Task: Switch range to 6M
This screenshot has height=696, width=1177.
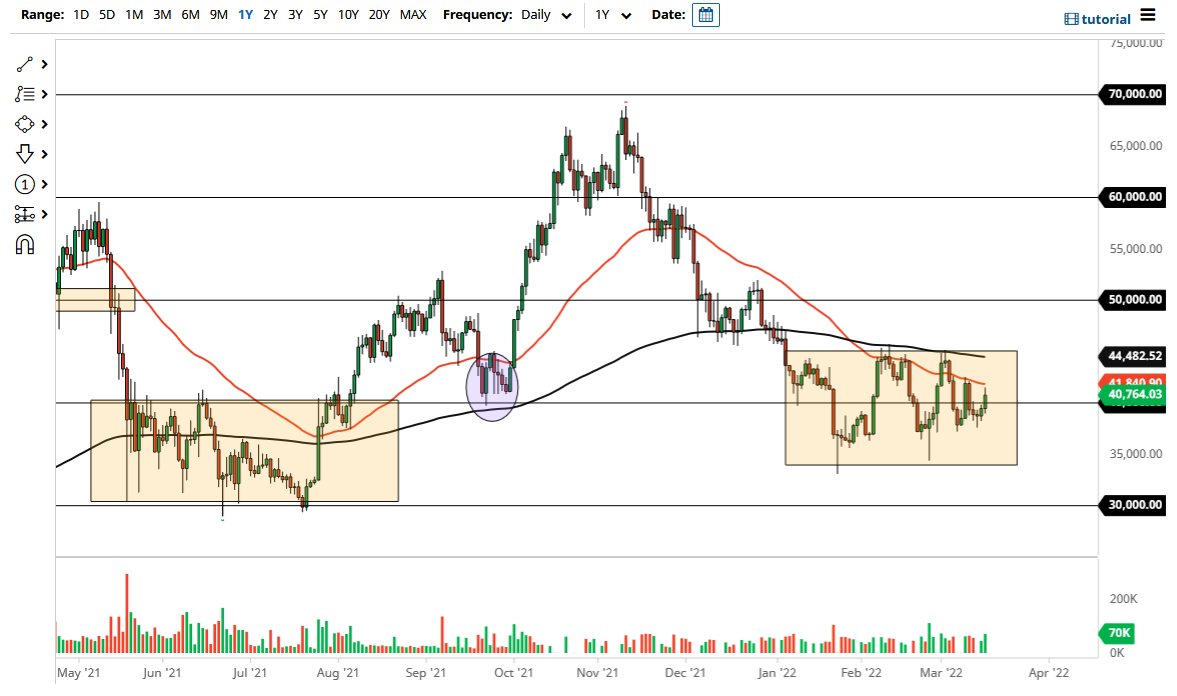Action: (x=190, y=15)
